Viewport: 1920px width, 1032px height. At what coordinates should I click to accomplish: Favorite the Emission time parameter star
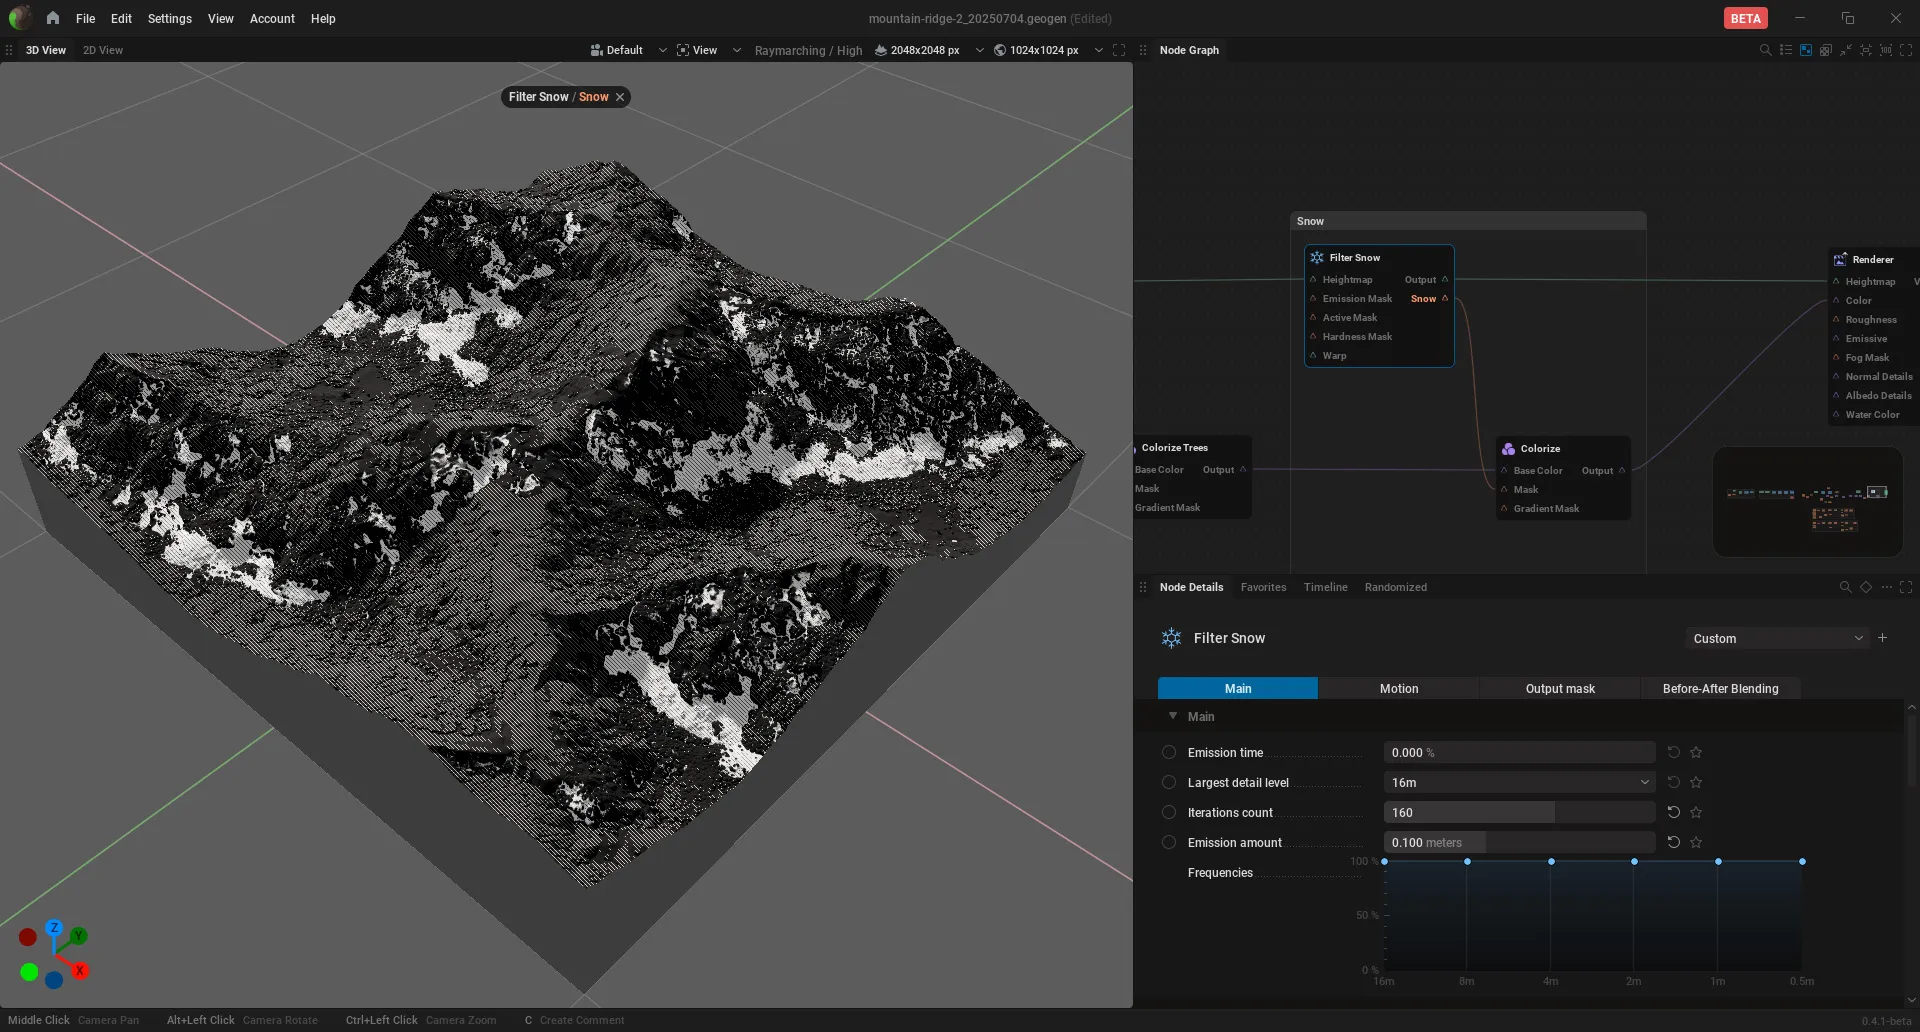1696,752
